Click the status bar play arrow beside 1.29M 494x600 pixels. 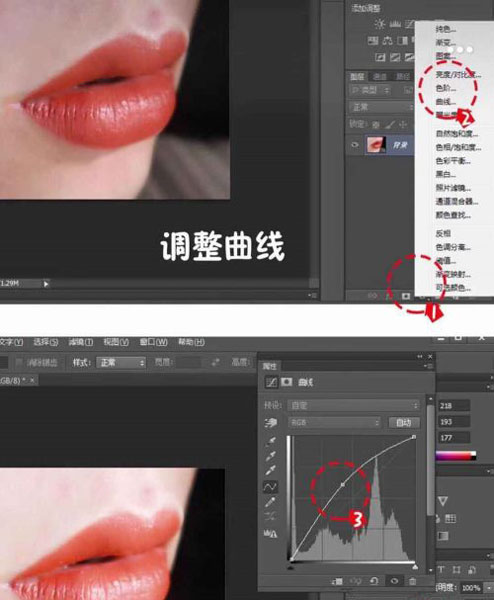pyautogui.click(x=46, y=284)
